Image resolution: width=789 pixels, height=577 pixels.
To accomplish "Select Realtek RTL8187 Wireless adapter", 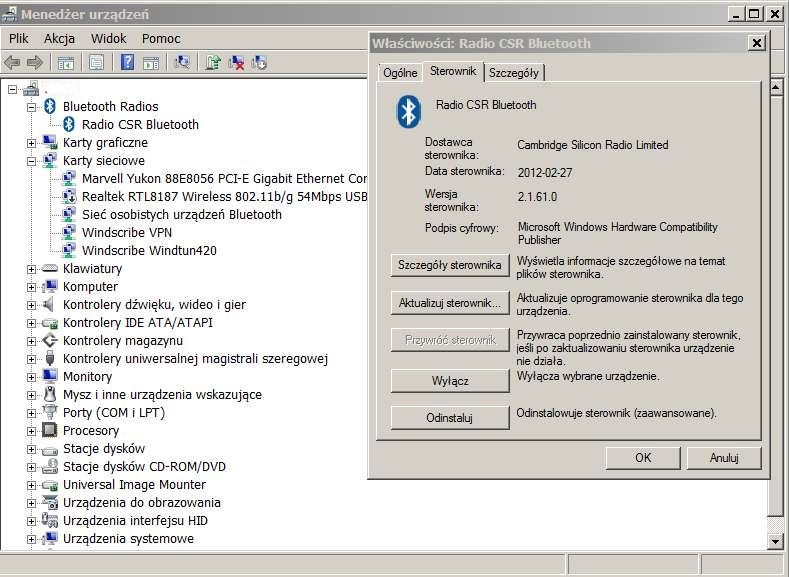I will [224, 197].
